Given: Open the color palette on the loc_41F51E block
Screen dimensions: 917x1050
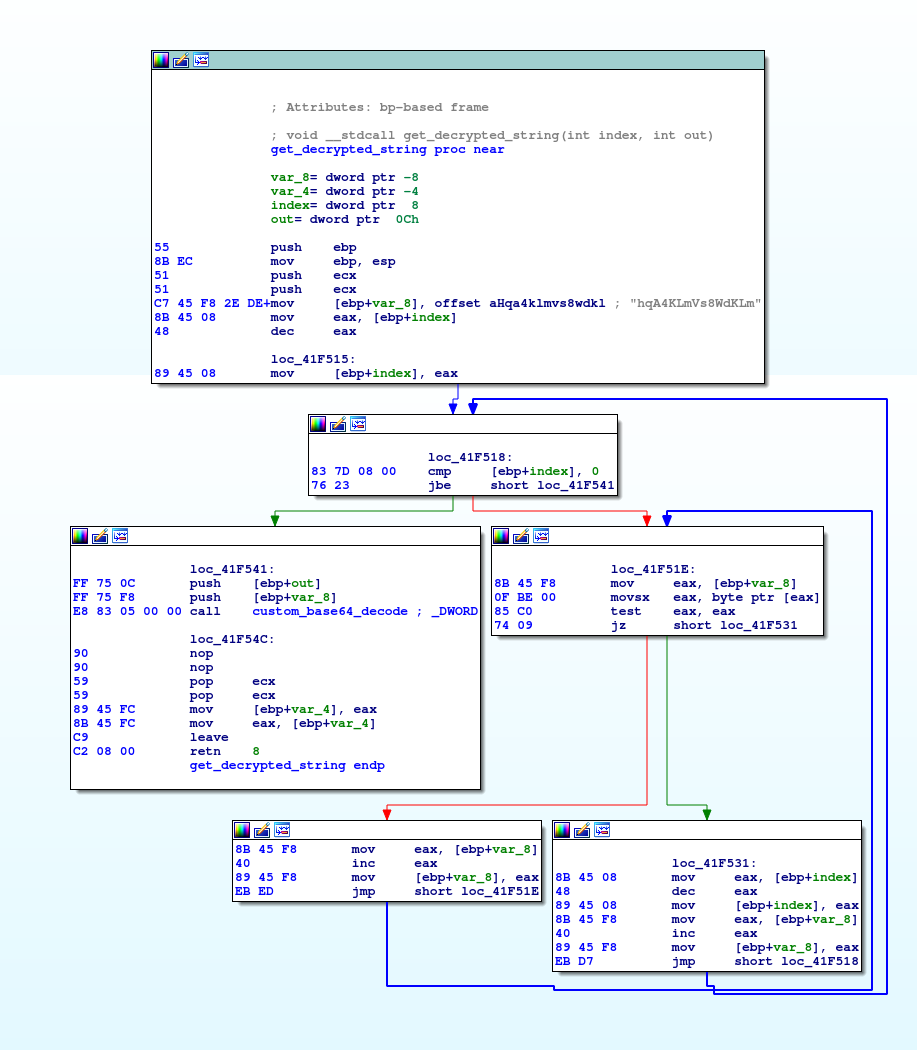Looking at the screenshot, I should 501,536.
